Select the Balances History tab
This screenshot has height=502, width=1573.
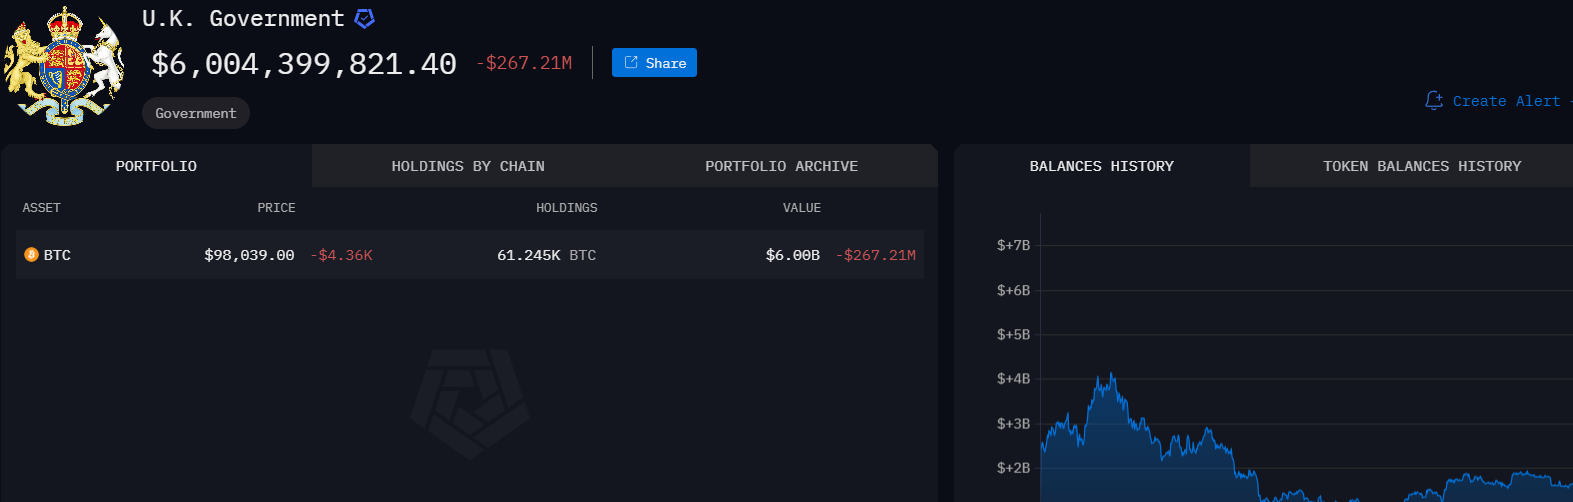pos(1101,166)
